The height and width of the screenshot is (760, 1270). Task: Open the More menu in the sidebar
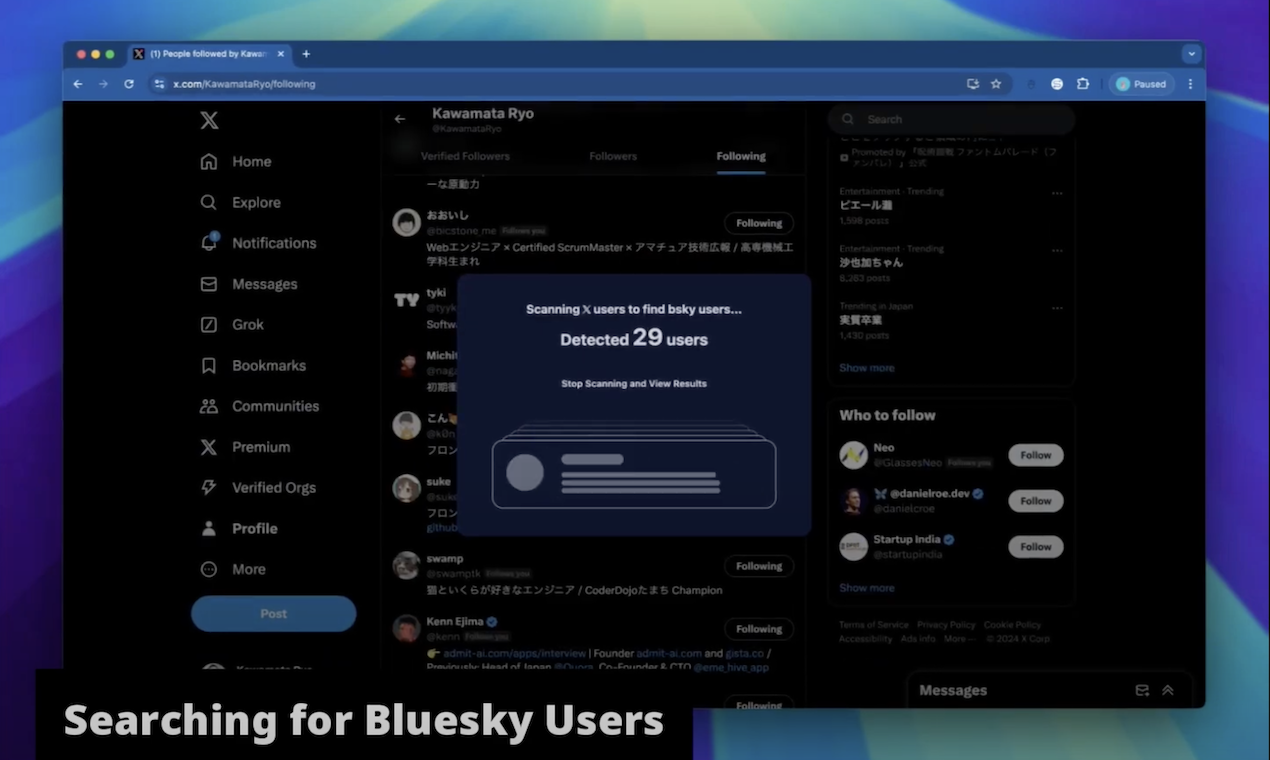pos(233,569)
